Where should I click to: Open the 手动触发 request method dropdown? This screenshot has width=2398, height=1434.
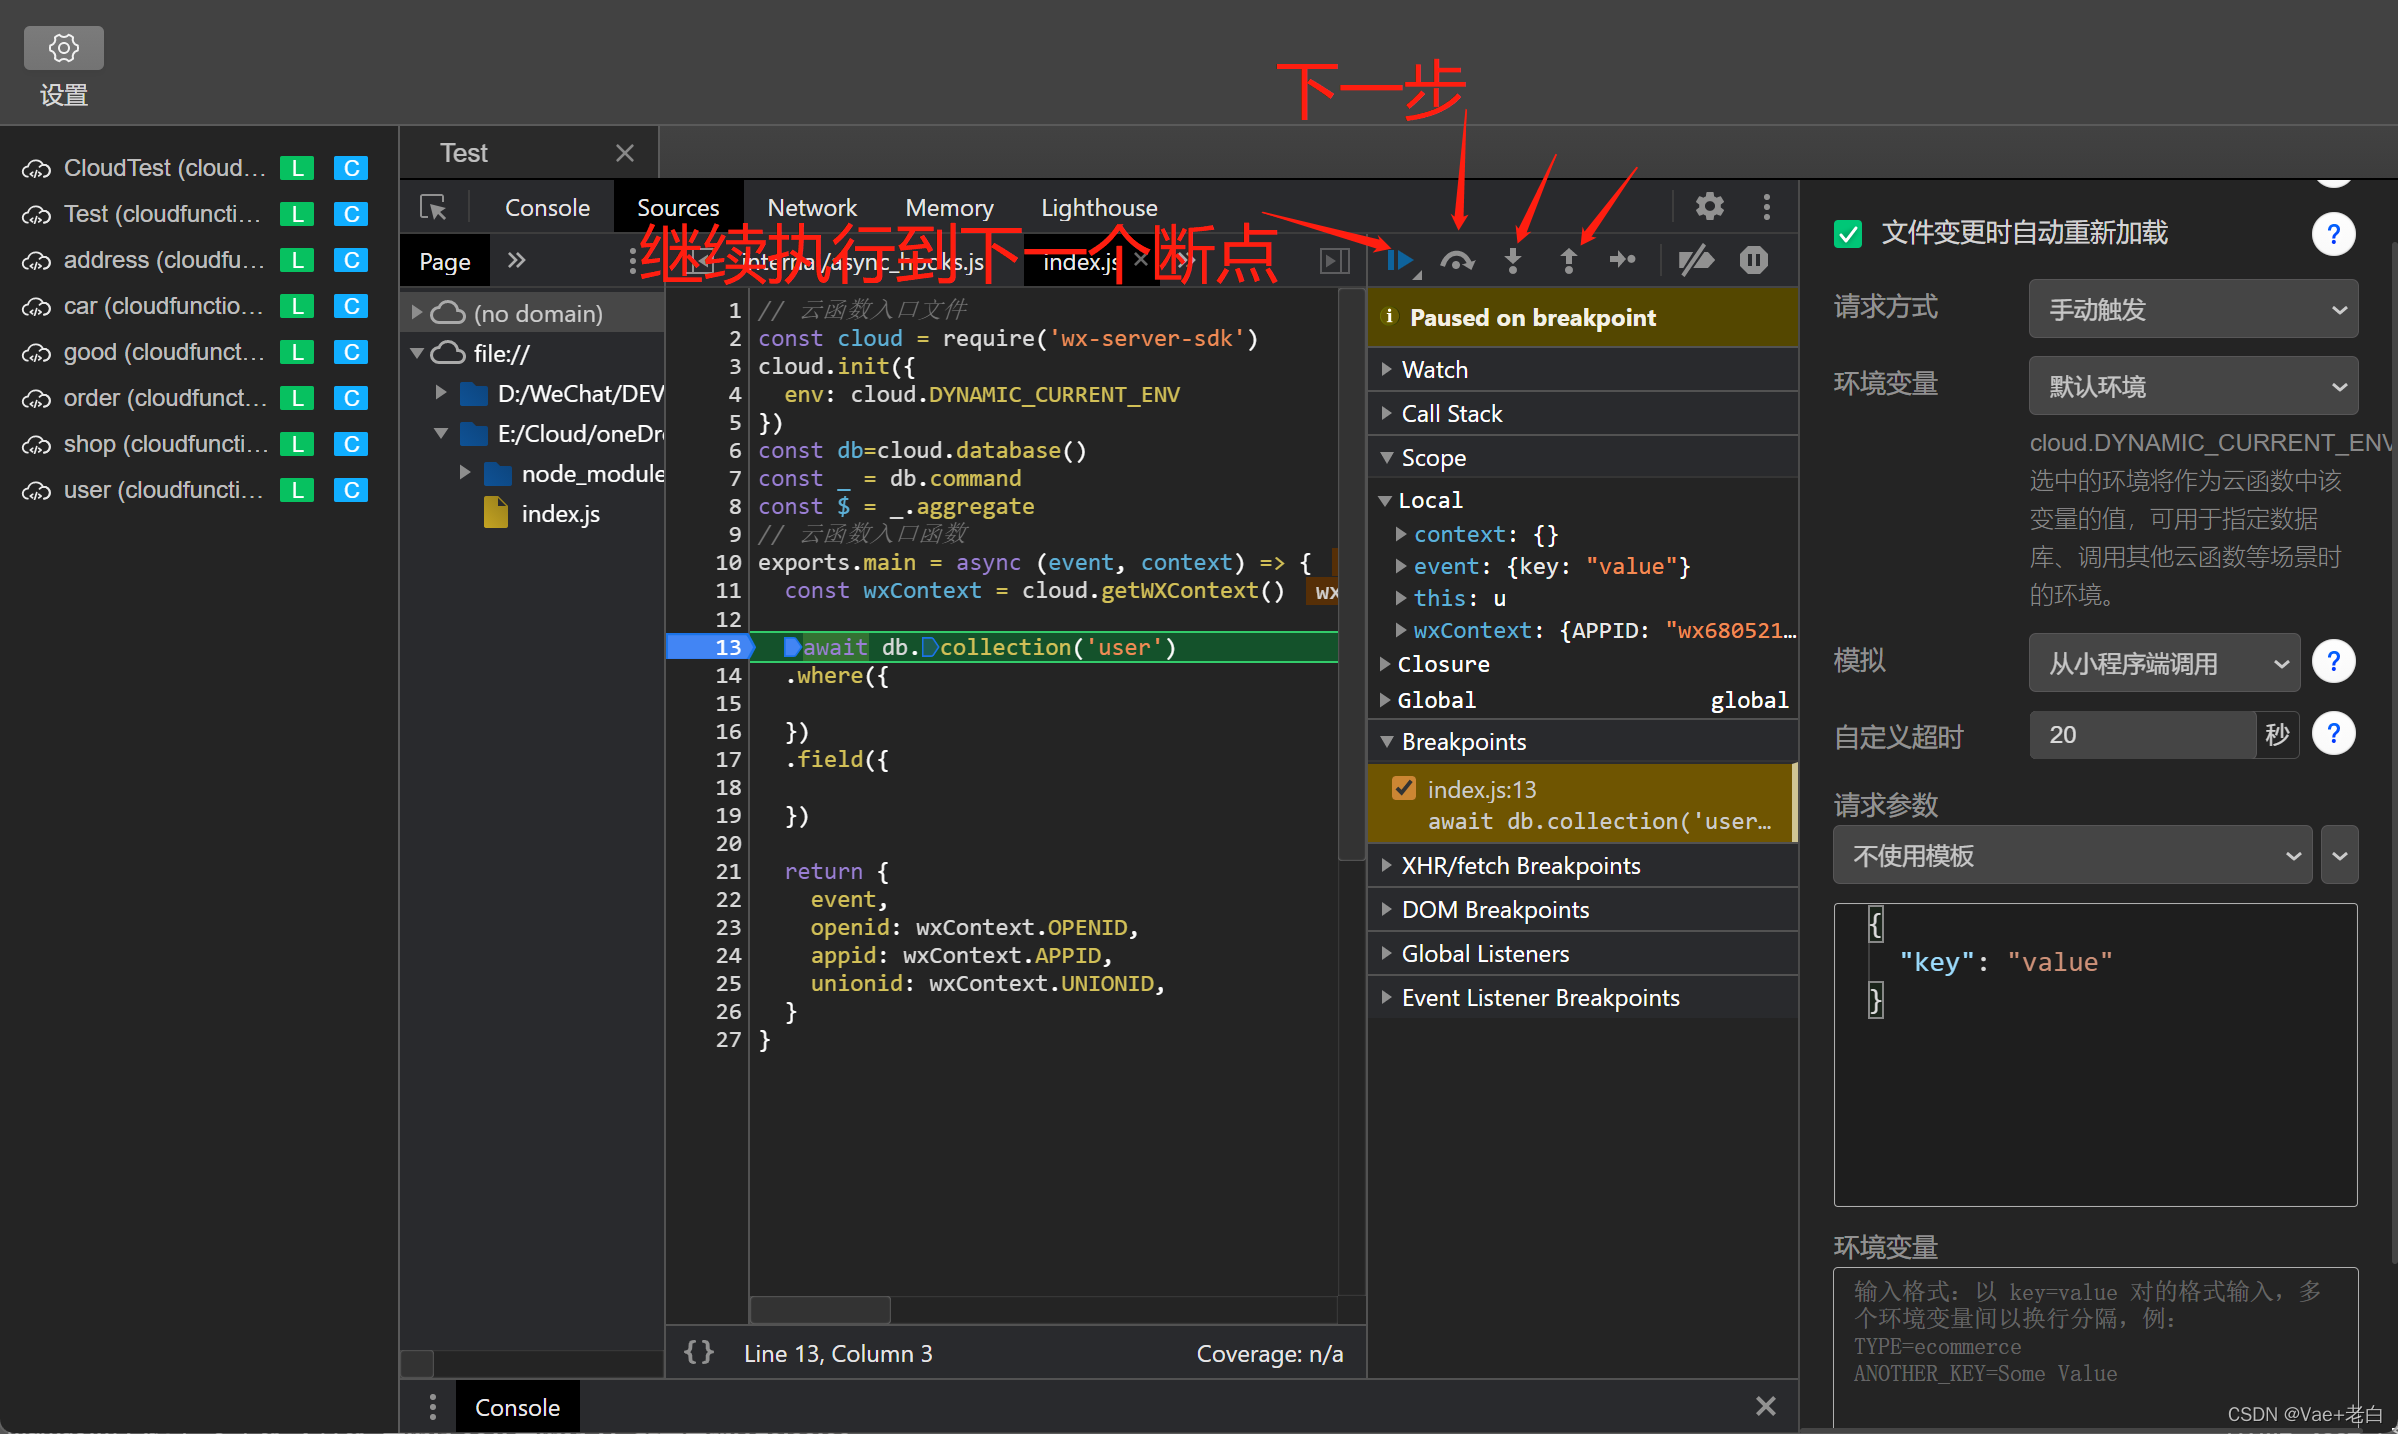pyautogui.click(x=2192, y=309)
